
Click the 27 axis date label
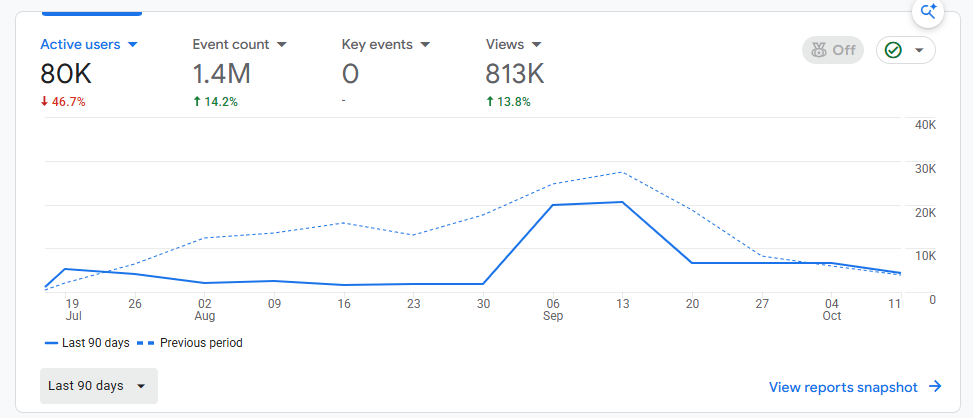(762, 304)
